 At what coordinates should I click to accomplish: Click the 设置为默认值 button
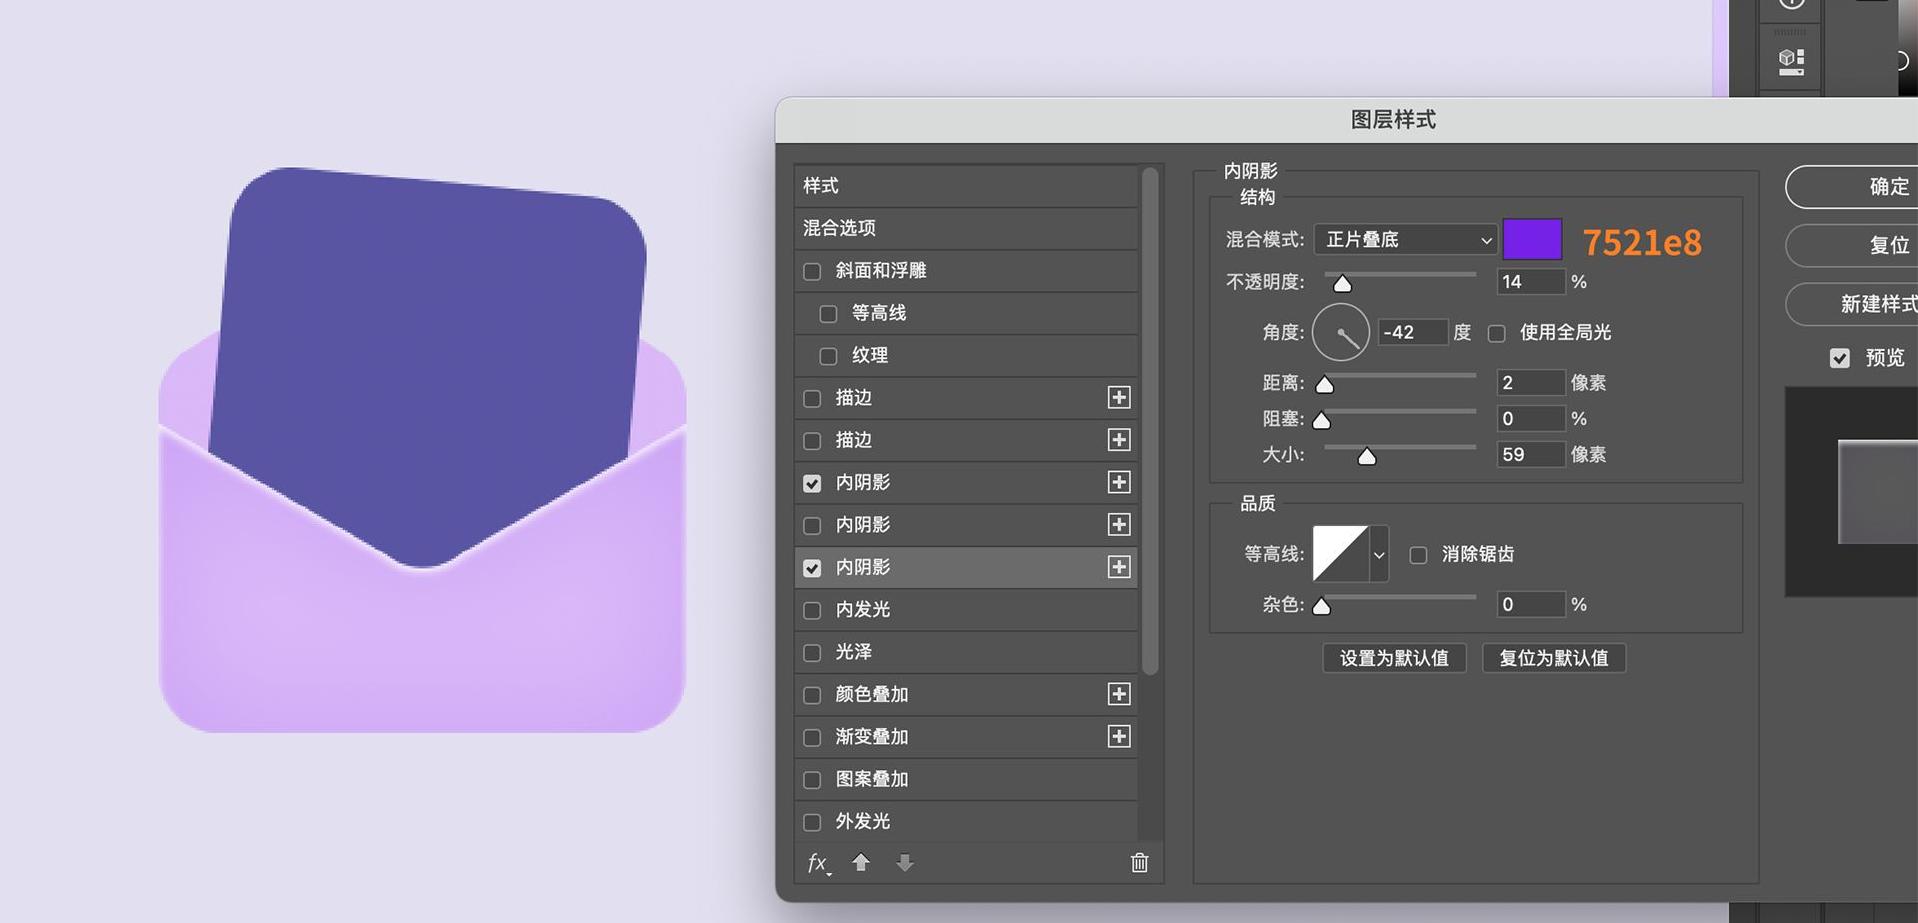(1393, 658)
